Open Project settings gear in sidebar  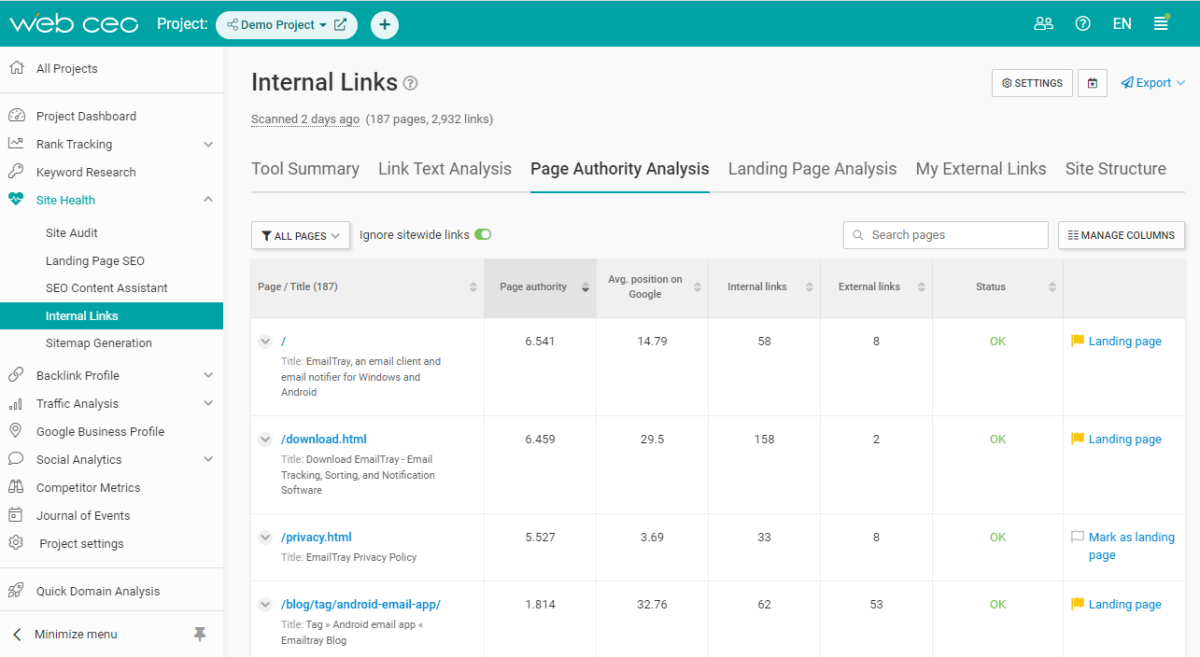pyautogui.click(x=17, y=543)
